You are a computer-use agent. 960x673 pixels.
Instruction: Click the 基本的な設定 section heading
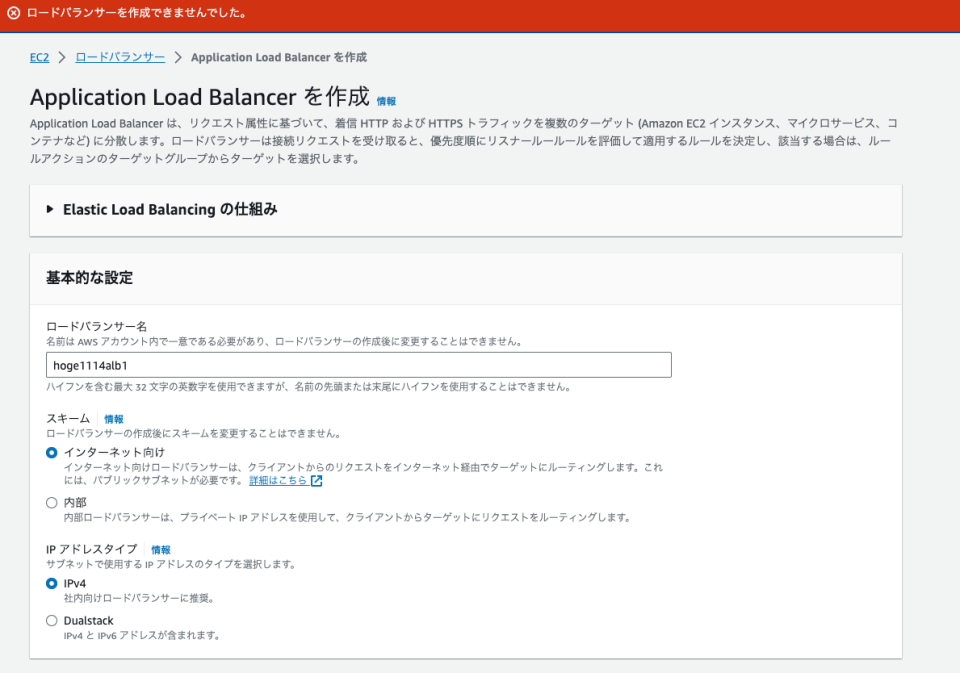point(89,278)
